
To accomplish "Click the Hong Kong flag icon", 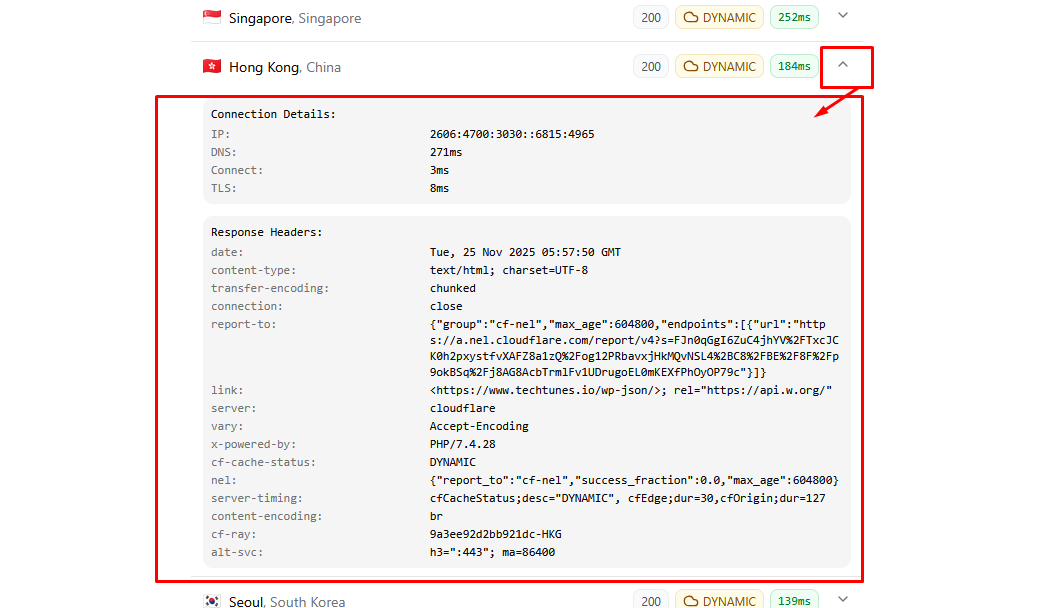I will coord(212,66).
